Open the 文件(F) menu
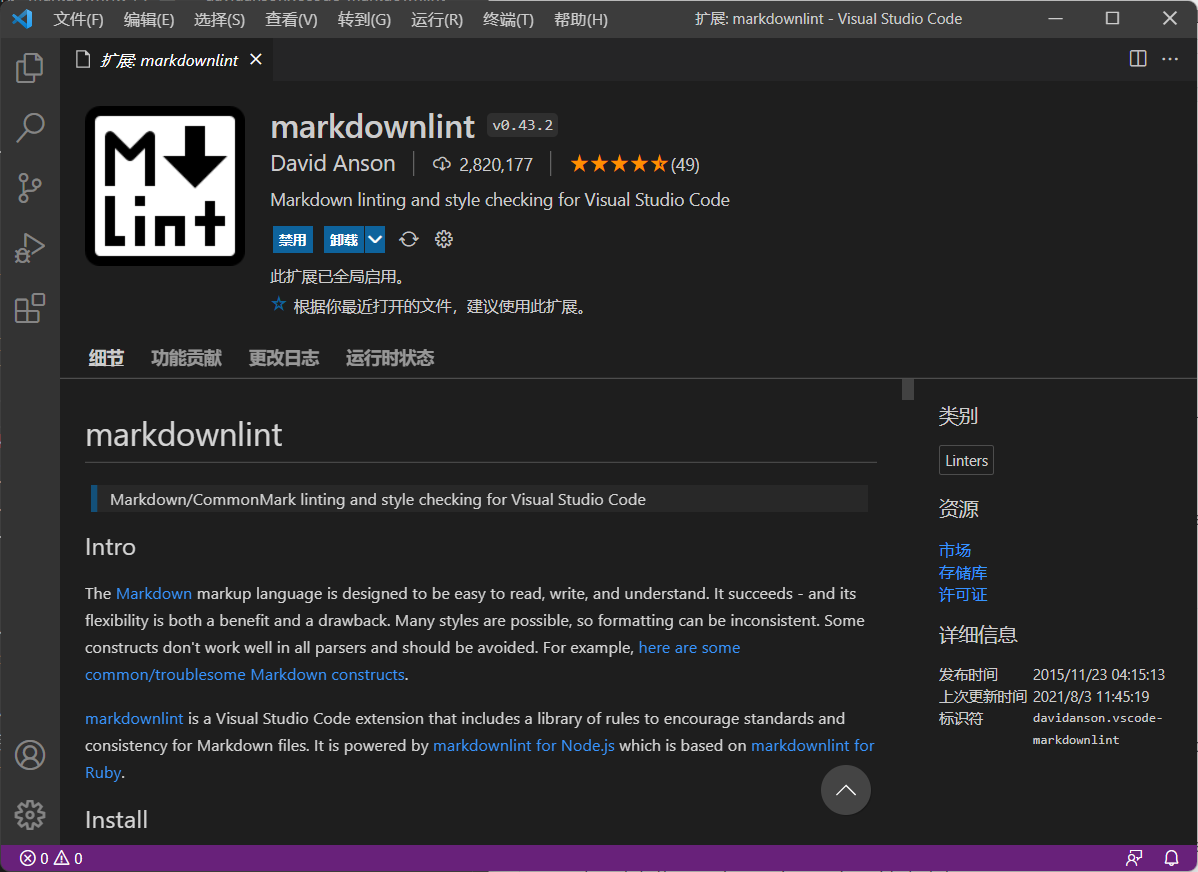 coord(78,19)
